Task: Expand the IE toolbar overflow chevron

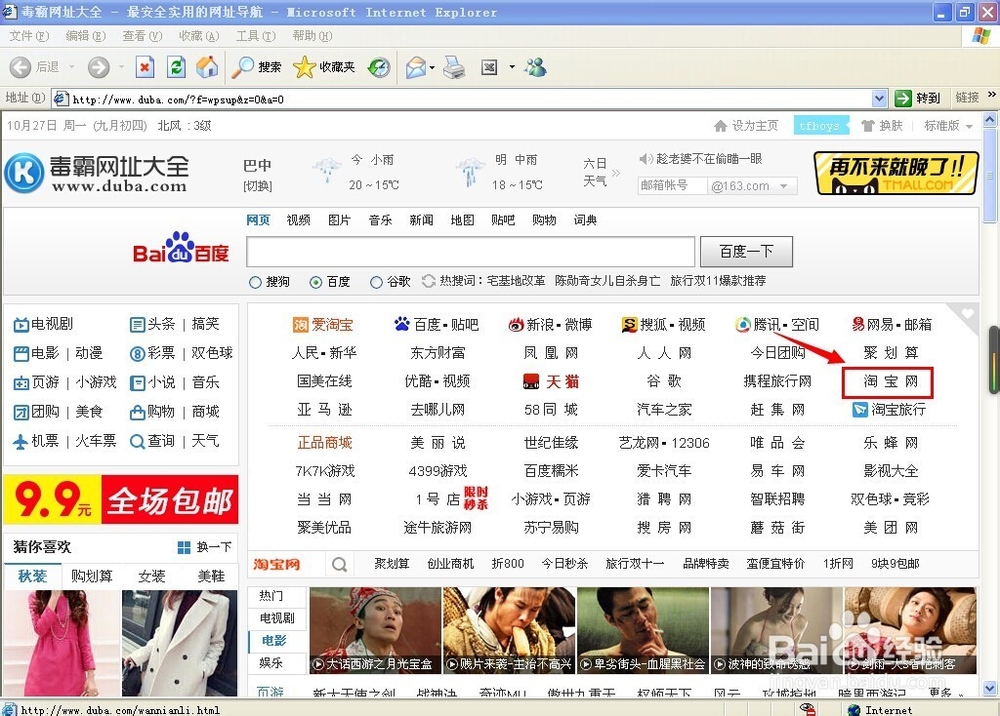Action: 992,94
